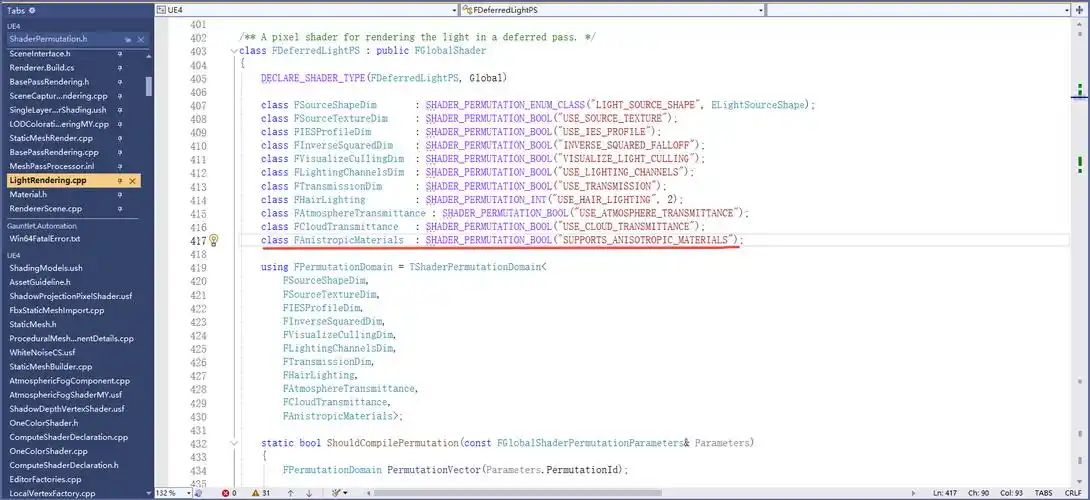Pin the BasePassRendering.h tab
The image size is (1090, 500).
120,82
